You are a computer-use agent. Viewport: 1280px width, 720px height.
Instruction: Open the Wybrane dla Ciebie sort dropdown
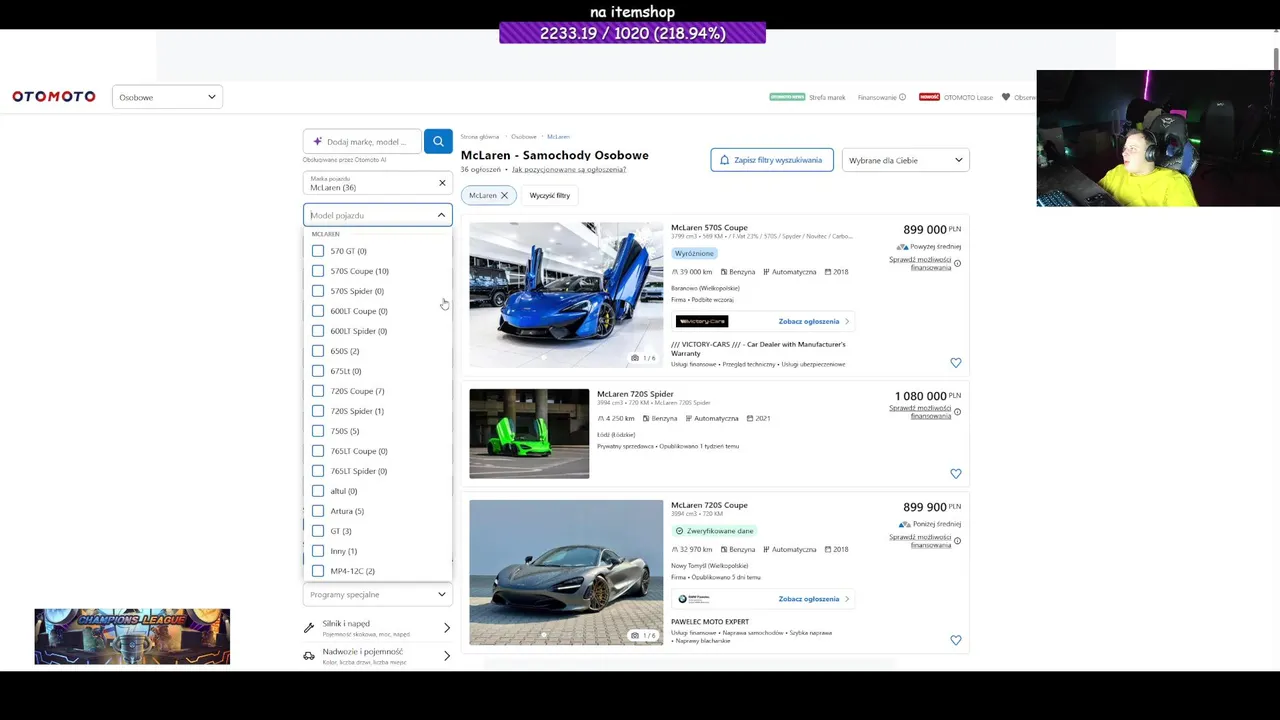905,160
